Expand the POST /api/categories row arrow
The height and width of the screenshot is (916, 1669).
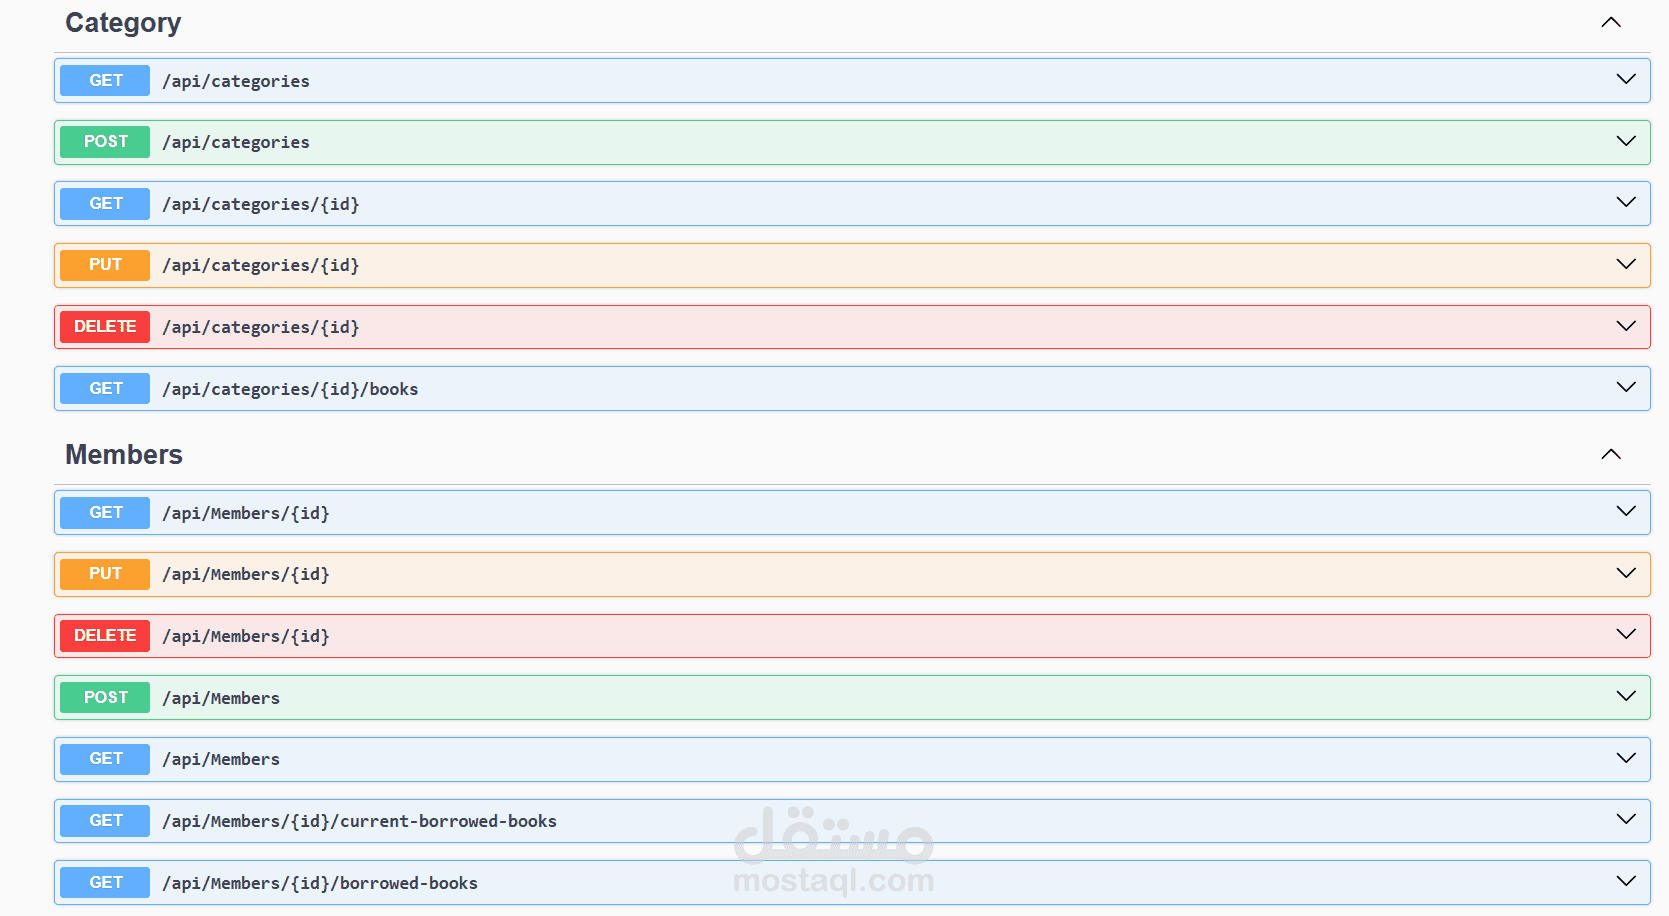1626,141
